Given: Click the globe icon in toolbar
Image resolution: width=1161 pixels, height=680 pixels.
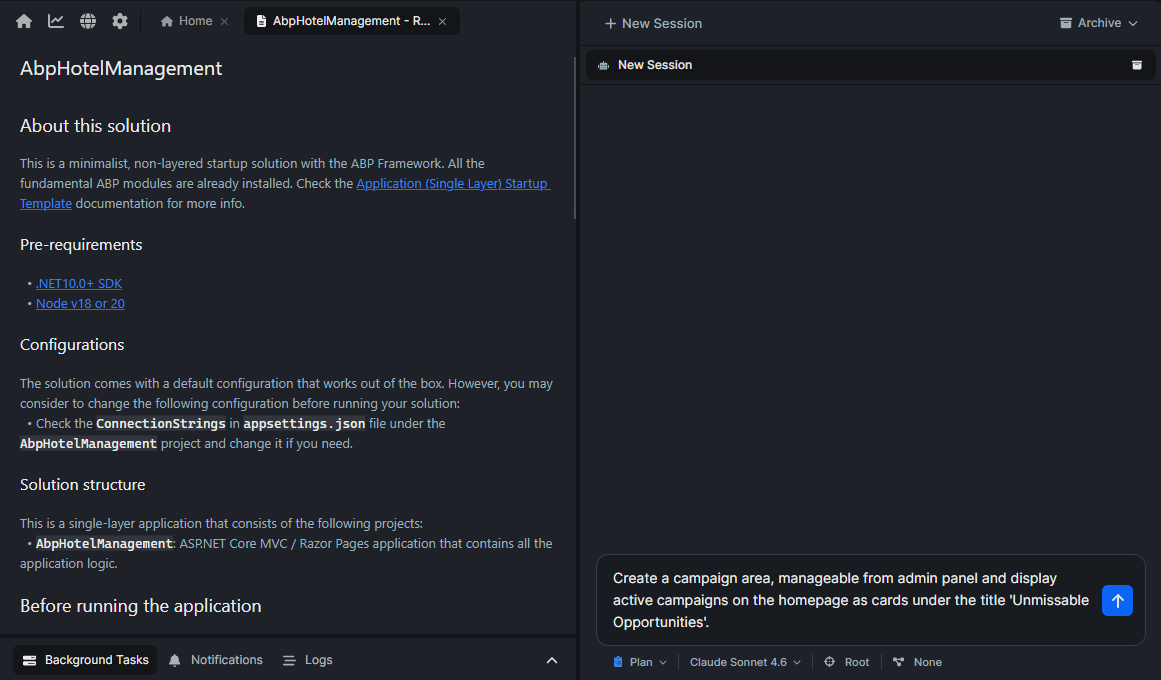Looking at the screenshot, I should pos(87,21).
